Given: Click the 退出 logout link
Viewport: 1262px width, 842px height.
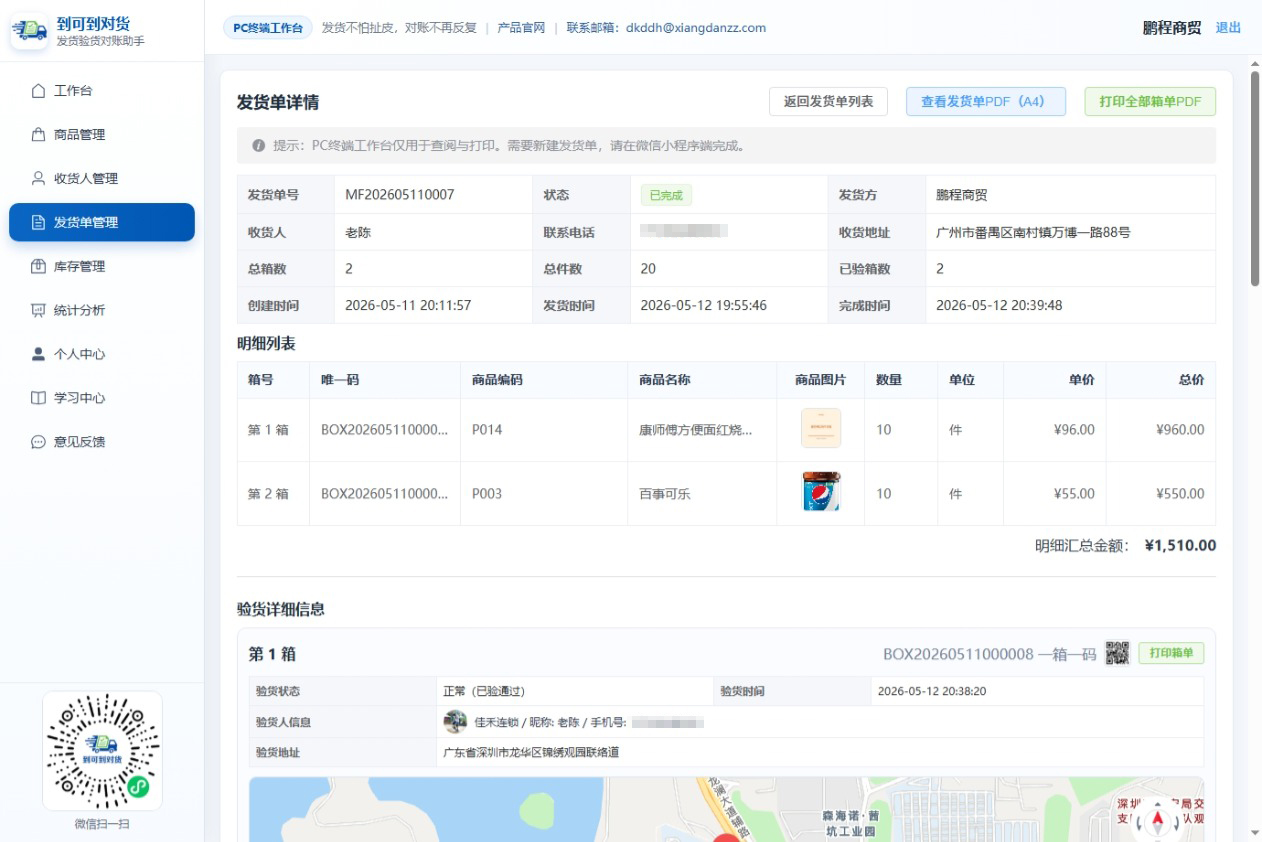Looking at the screenshot, I should point(1228,28).
